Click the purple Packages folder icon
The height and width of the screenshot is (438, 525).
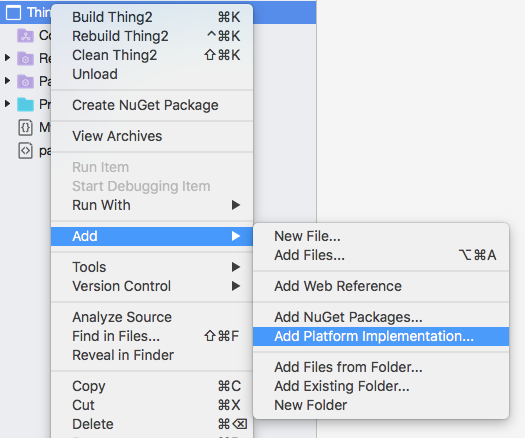25,81
